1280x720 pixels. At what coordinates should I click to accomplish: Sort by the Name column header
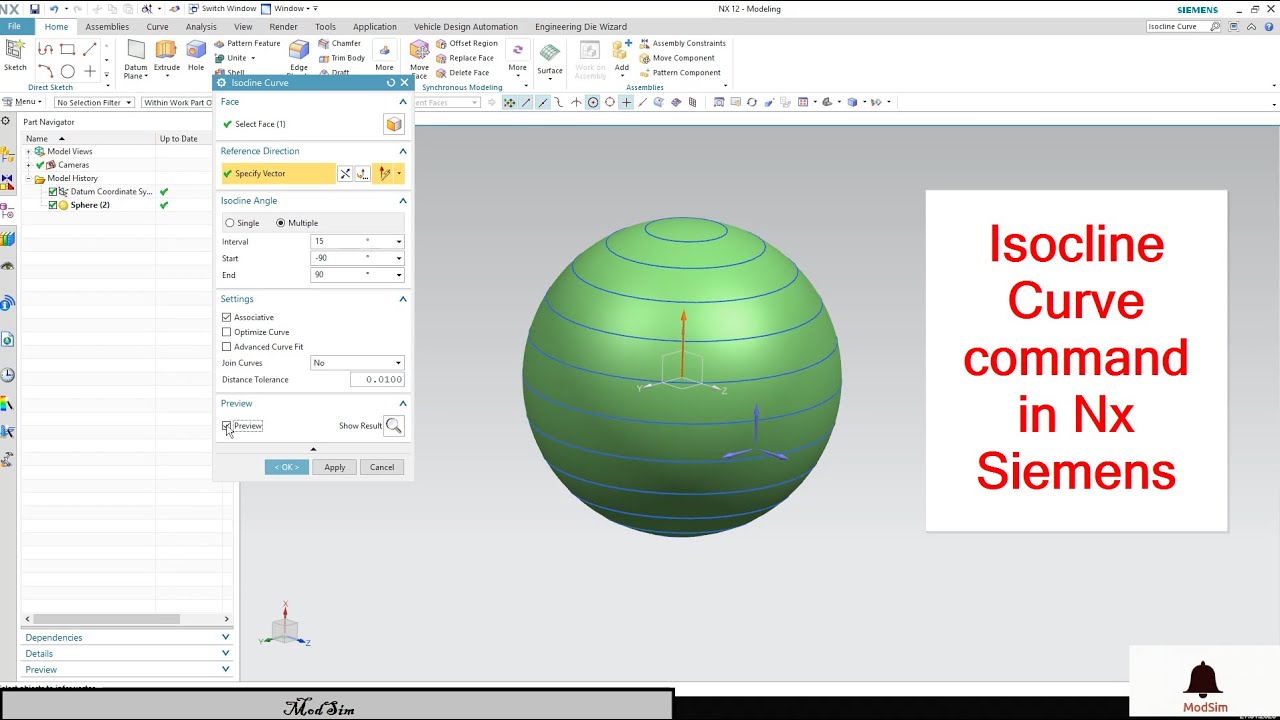pos(88,139)
